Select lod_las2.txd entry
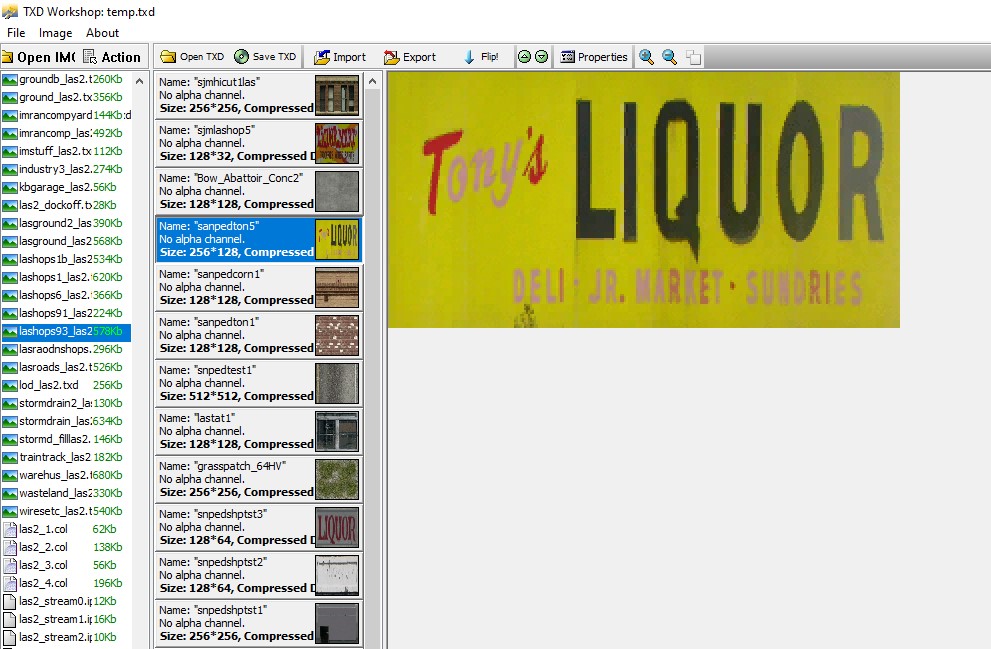 [66, 385]
